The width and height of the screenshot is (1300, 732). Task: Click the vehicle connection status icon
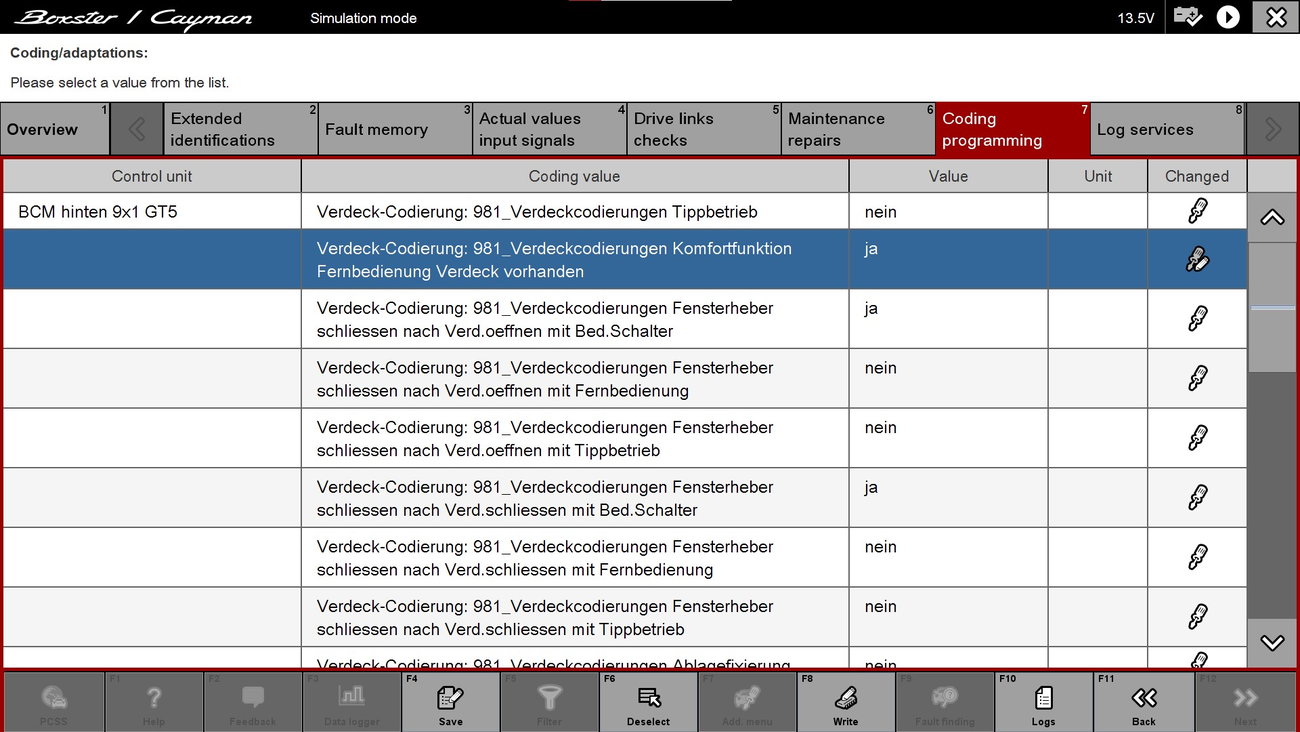pyautogui.click(x=1187, y=17)
